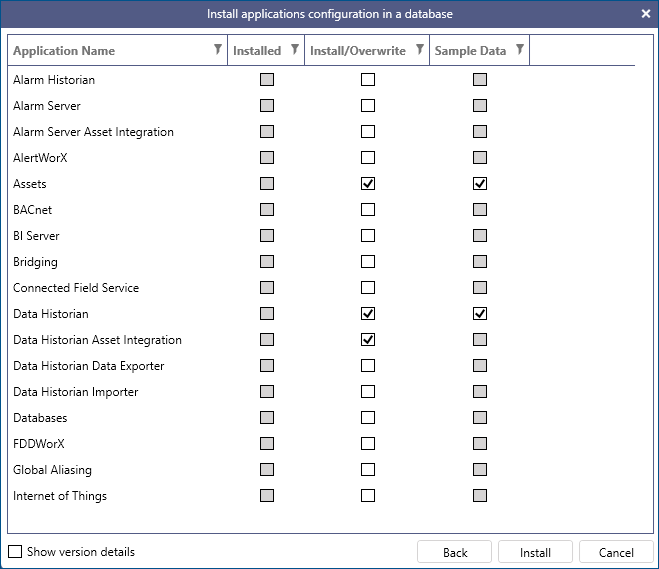
Task: Select the Assets application name
Action: pos(29,184)
